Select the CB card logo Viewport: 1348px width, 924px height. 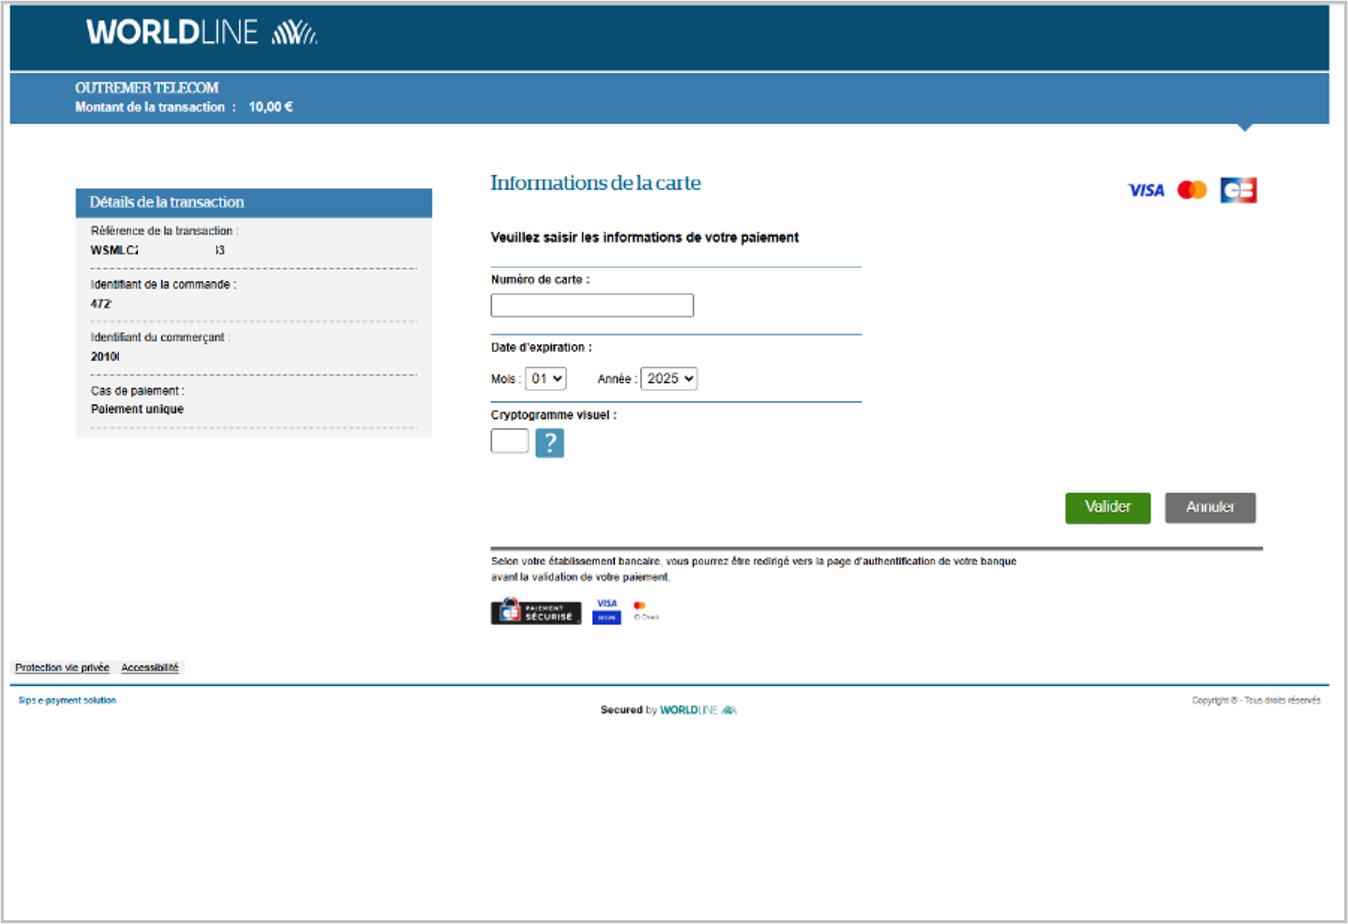pyautogui.click(x=1238, y=190)
